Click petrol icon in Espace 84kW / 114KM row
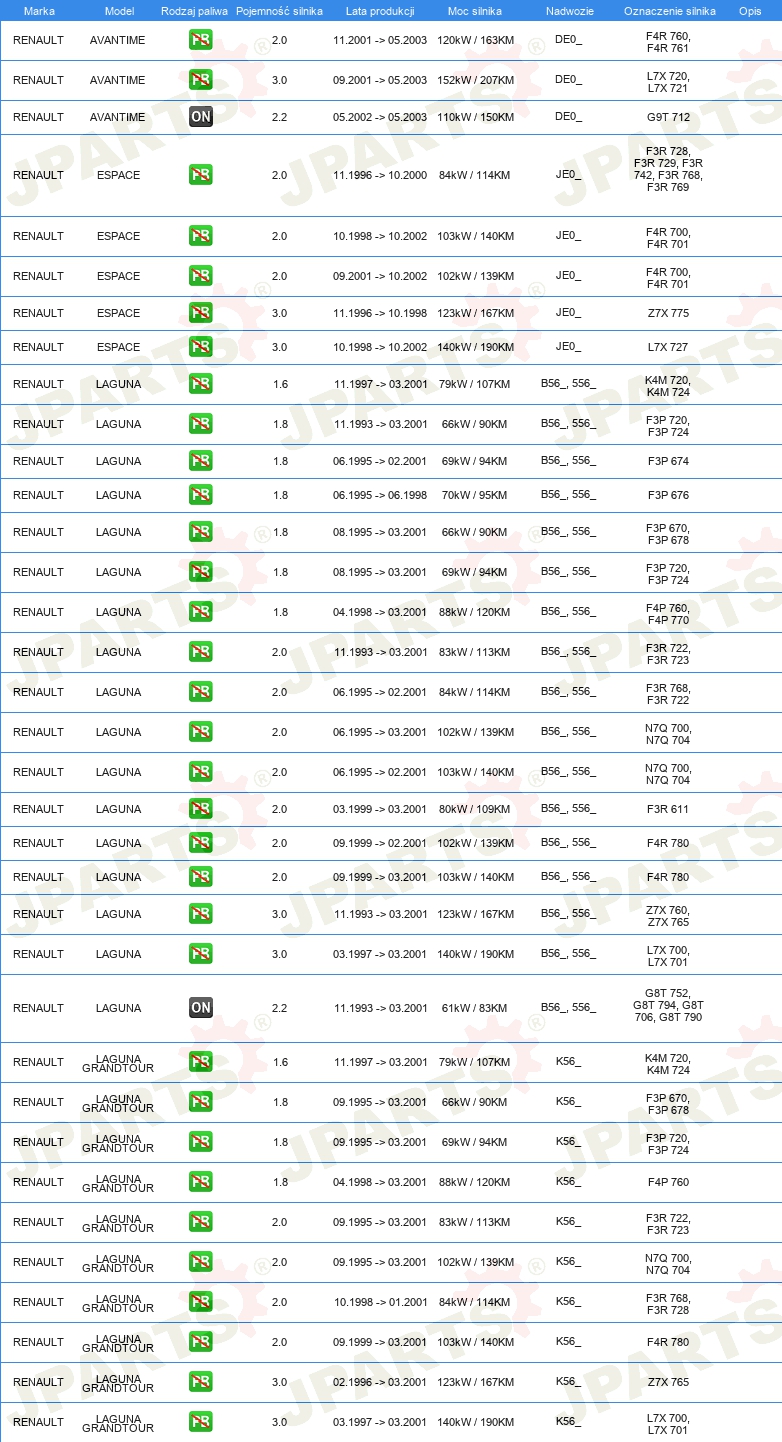The width and height of the screenshot is (782, 1442). [x=201, y=175]
